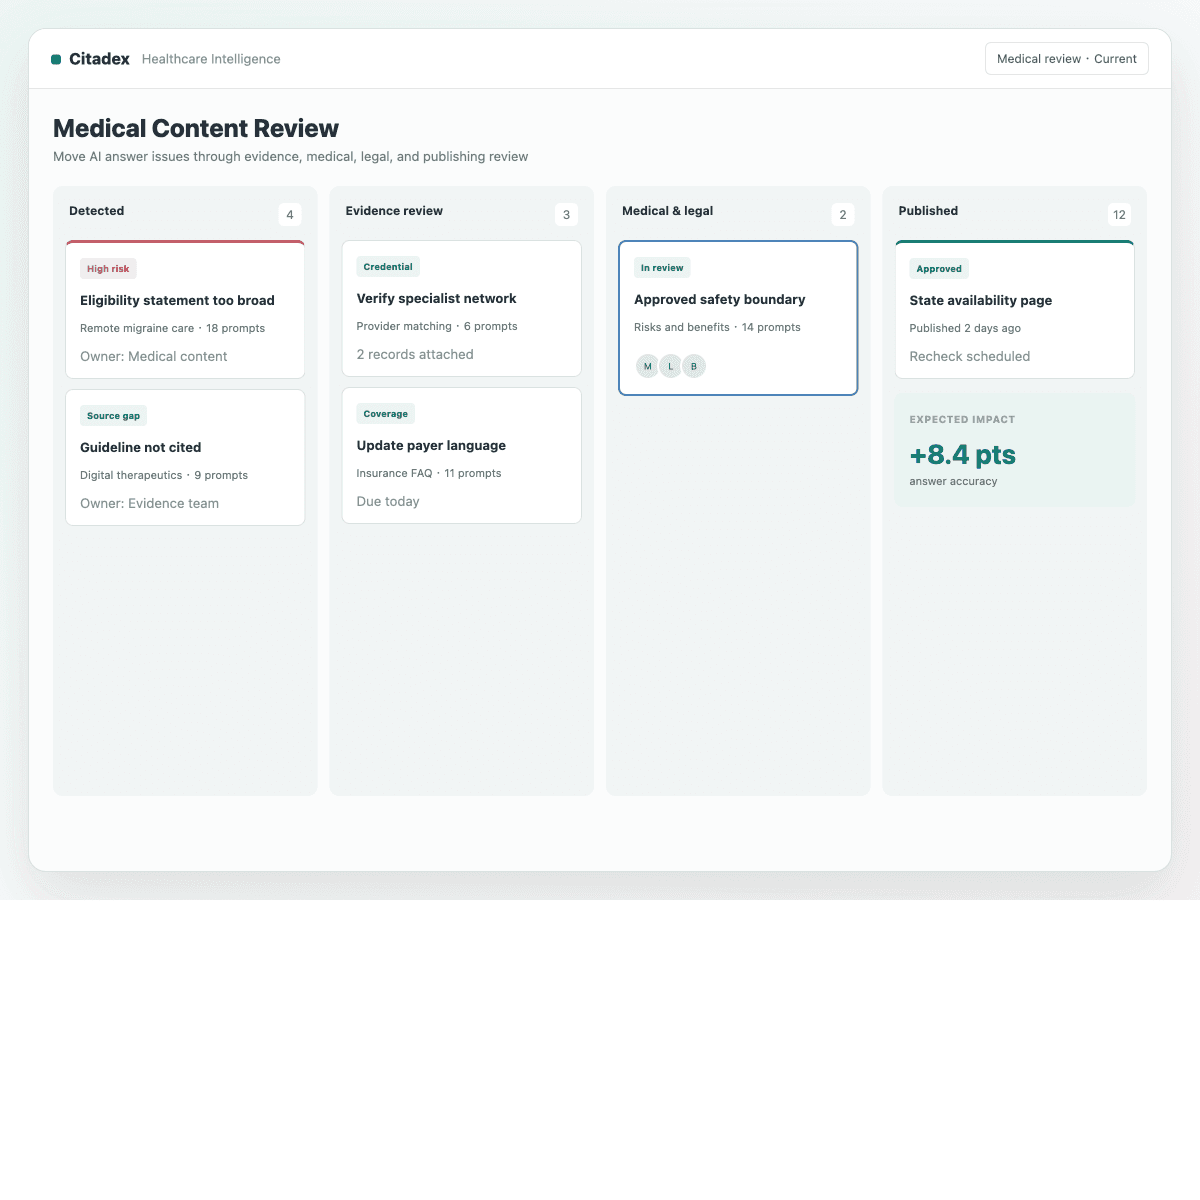This screenshot has width=1200, height=1200.
Task: Click the Source gap tag
Action: click(x=113, y=416)
